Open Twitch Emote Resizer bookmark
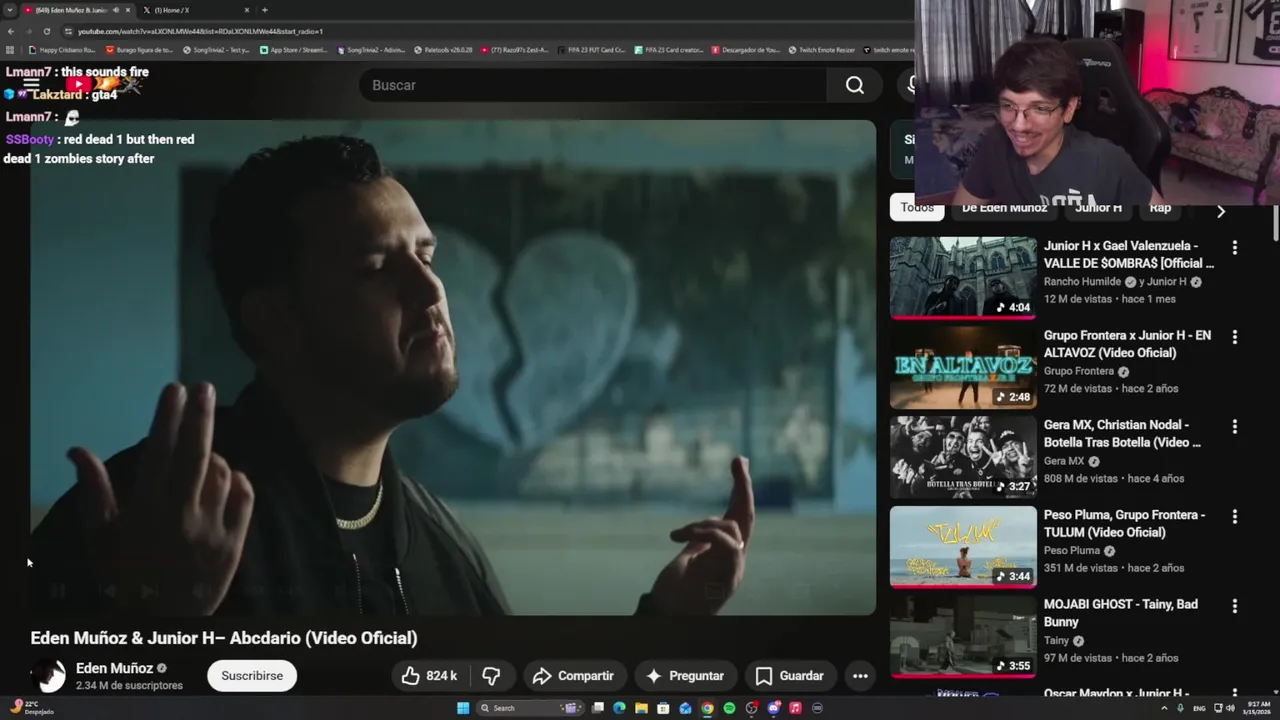 (821, 49)
